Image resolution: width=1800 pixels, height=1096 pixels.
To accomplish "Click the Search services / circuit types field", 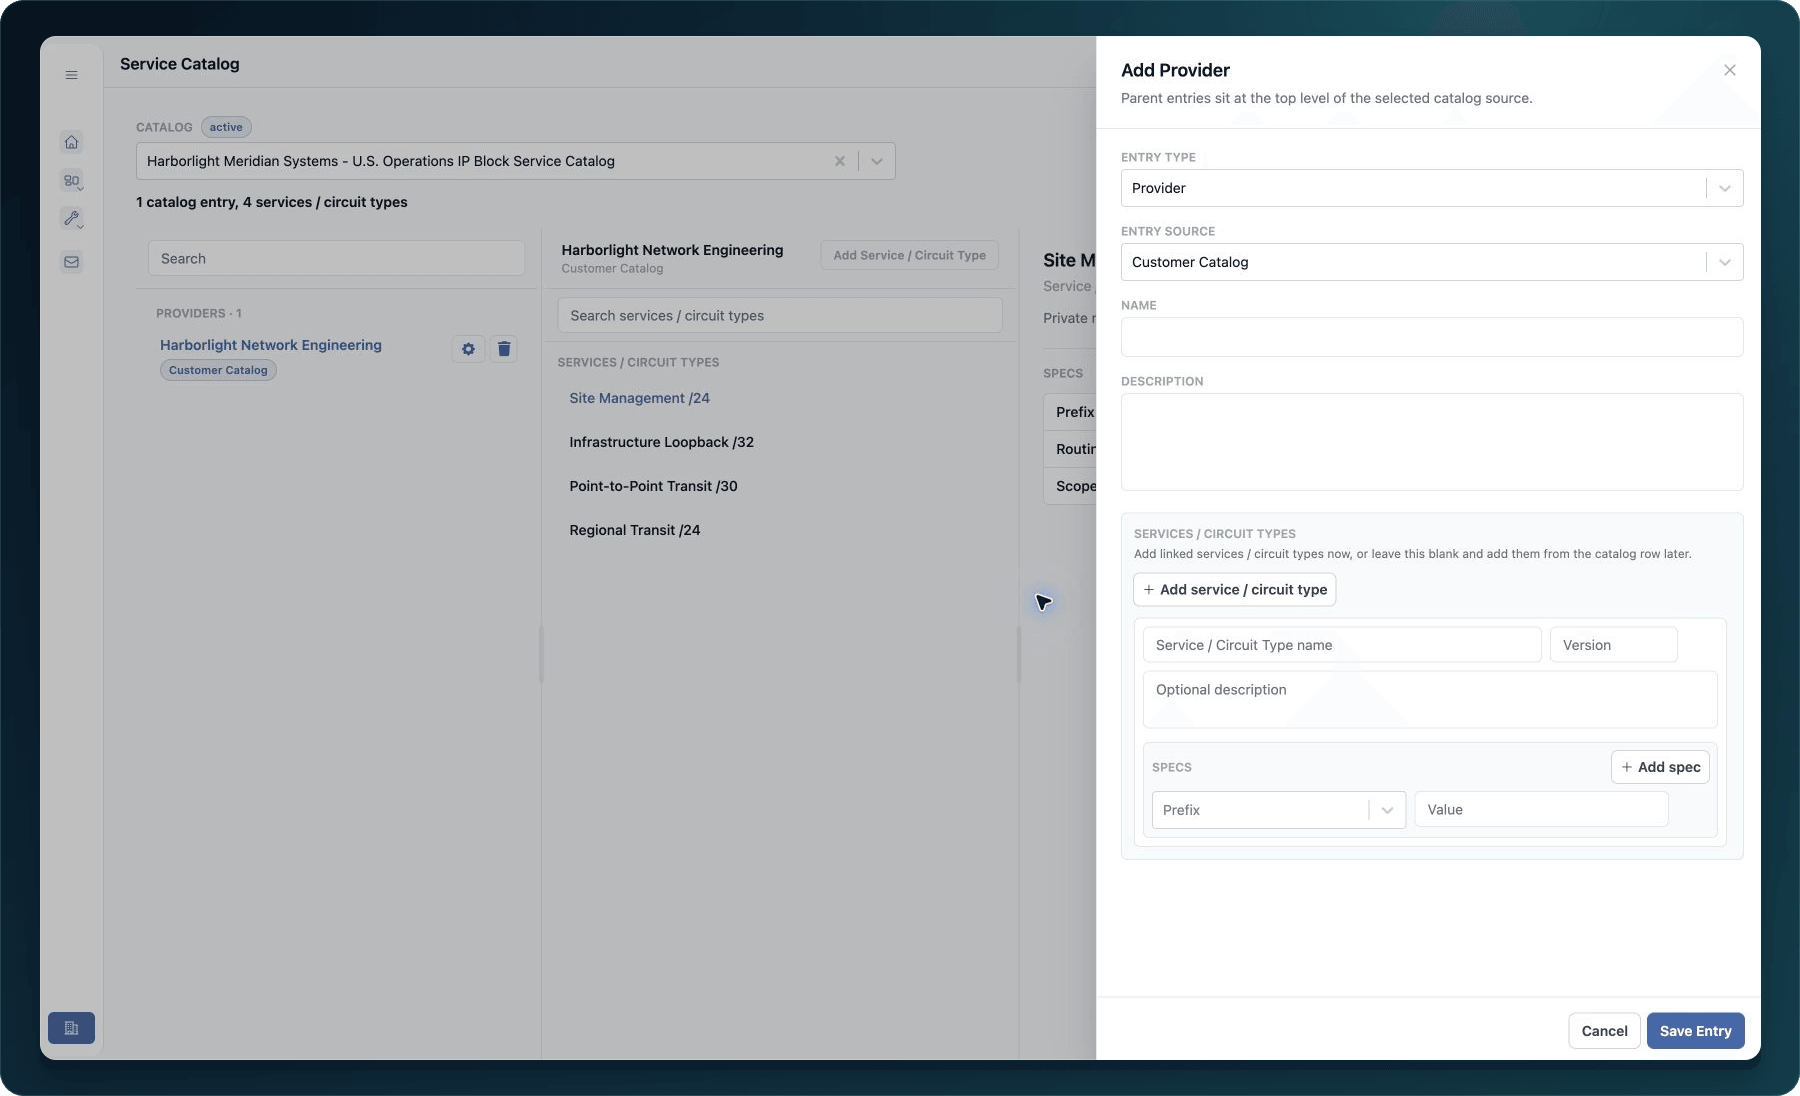I will pos(780,315).
